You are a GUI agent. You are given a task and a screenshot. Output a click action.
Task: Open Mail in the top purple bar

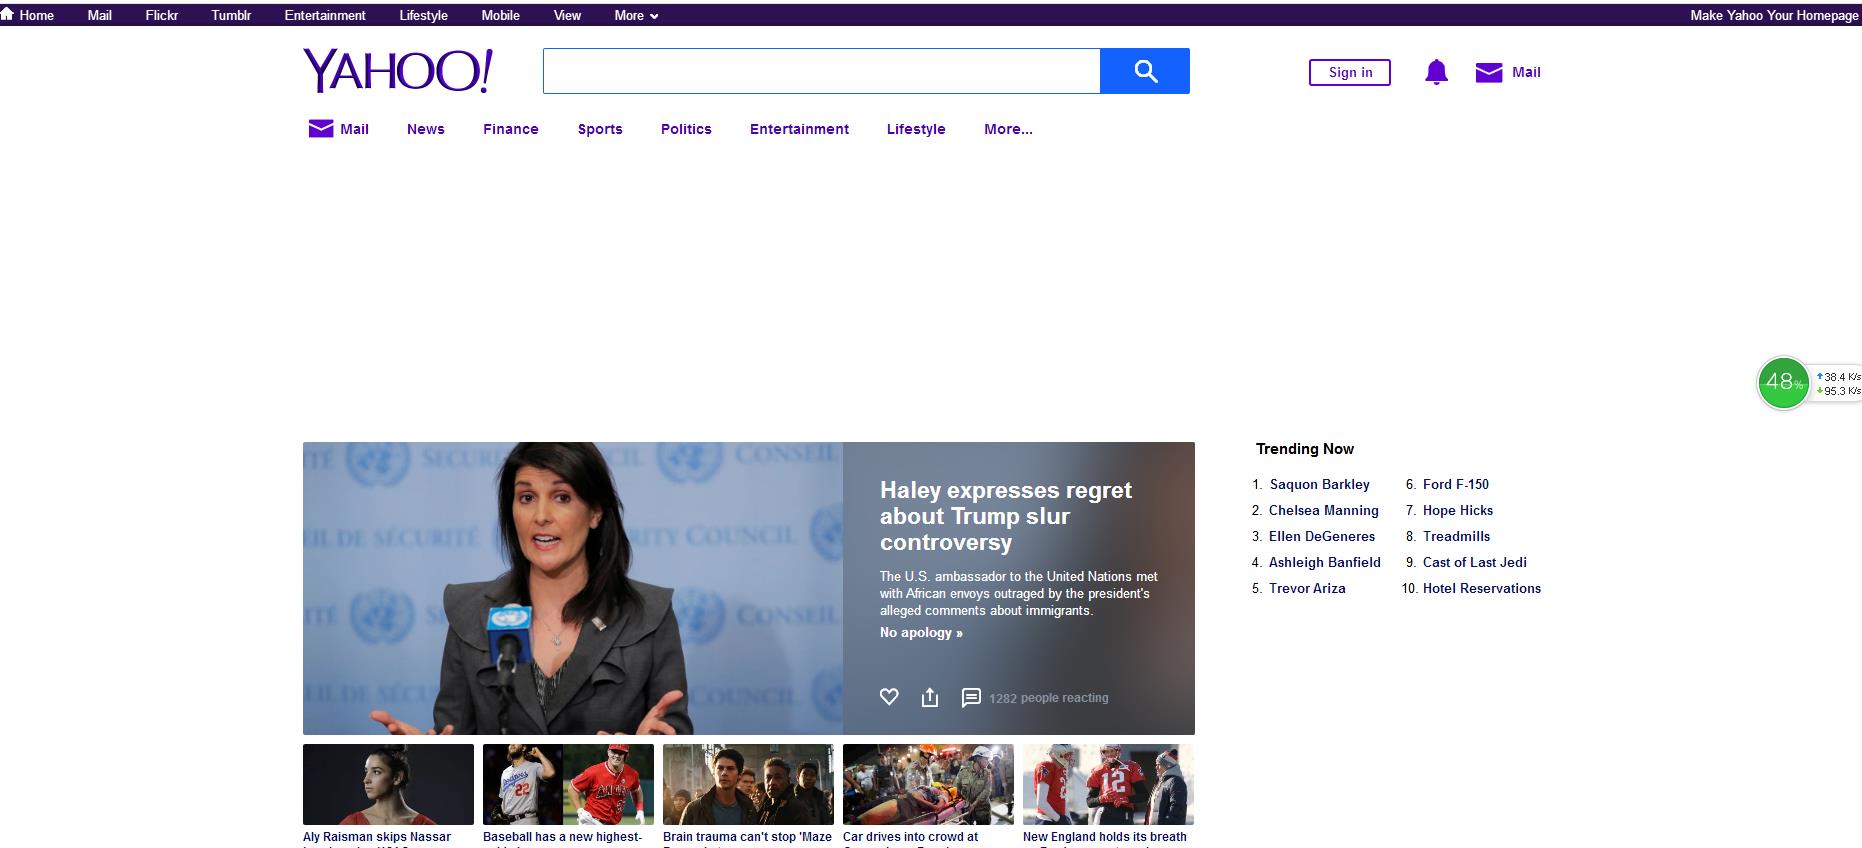click(x=100, y=15)
